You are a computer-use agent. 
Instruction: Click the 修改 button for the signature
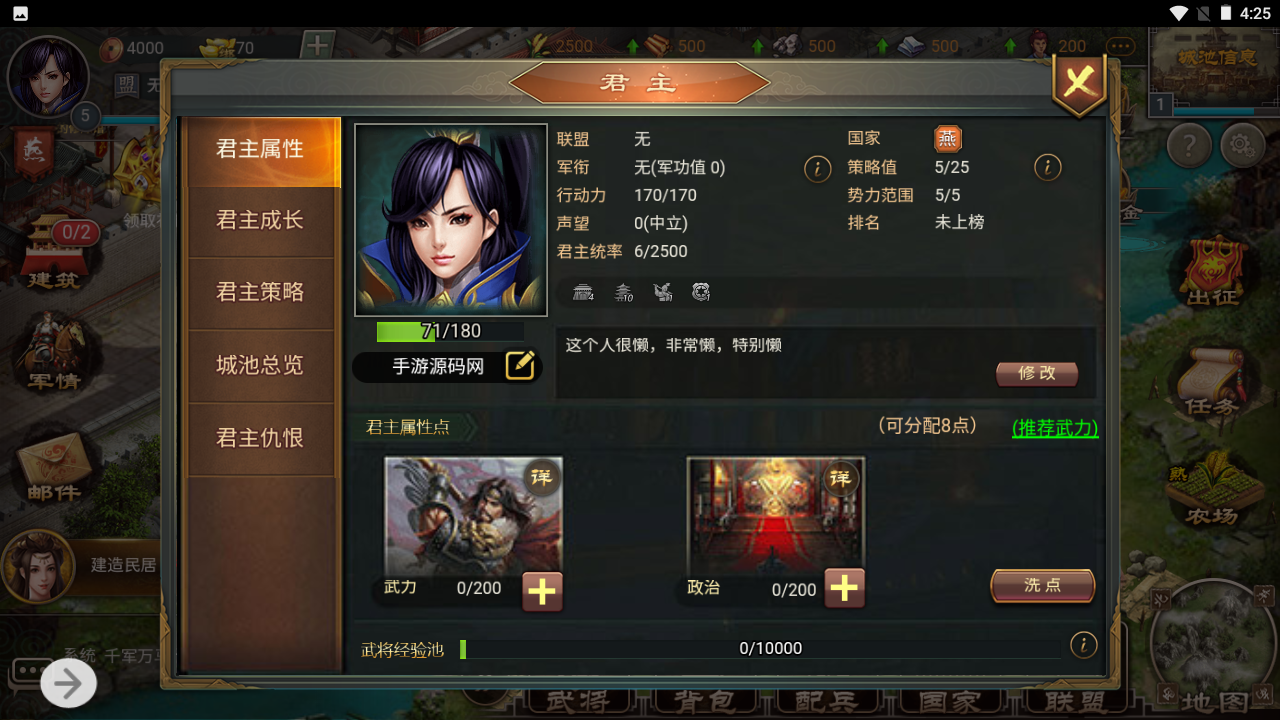click(1037, 373)
